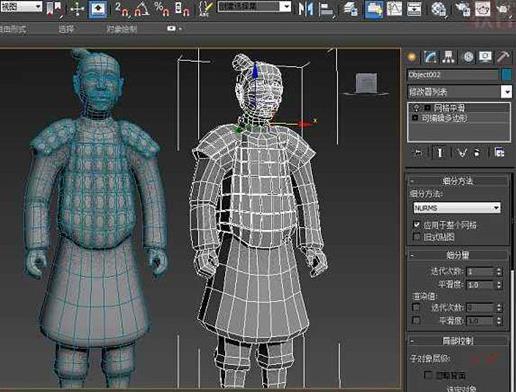Open the Display command panel tab
The height and width of the screenshot is (392, 516).
485,57
